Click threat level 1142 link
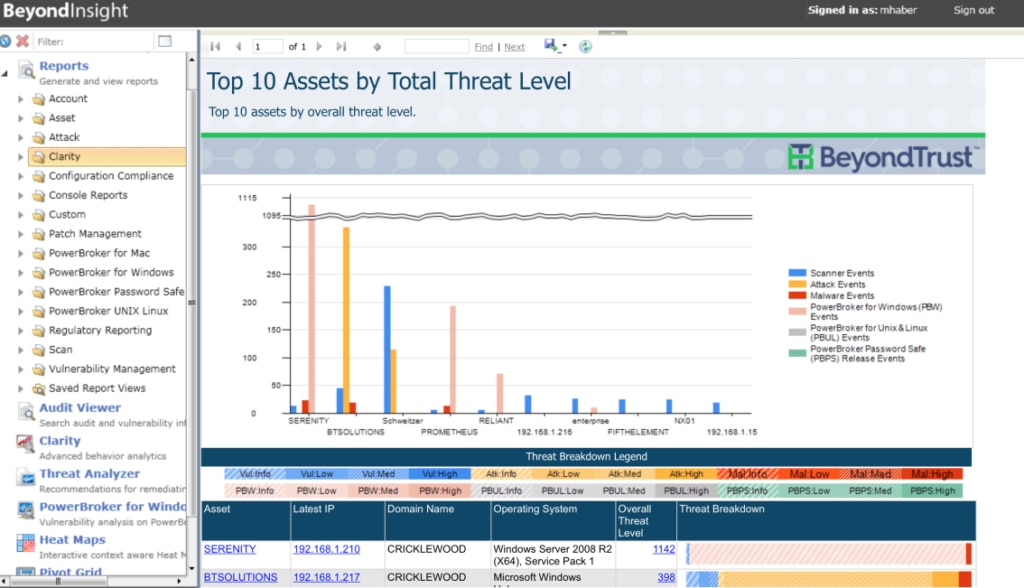This screenshot has width=1024, height=588. [664, 549]
